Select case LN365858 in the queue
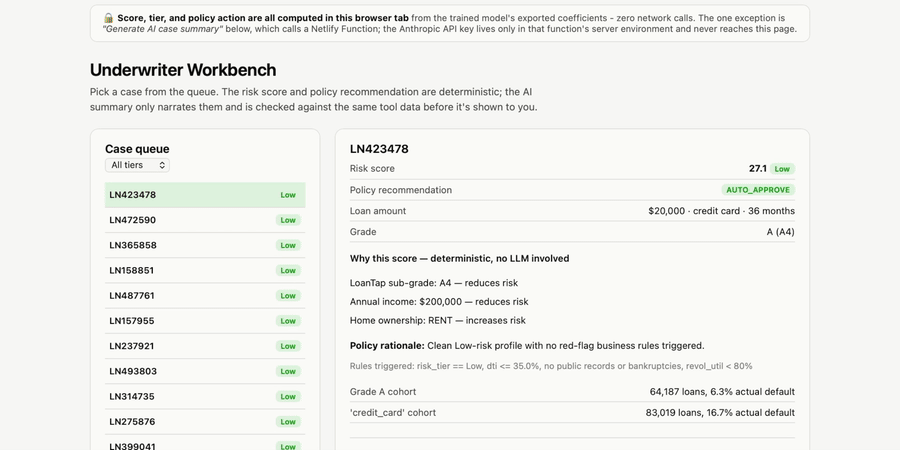Image resolution: width=900 pixels, height=450 pixels. tap(205, 246)
